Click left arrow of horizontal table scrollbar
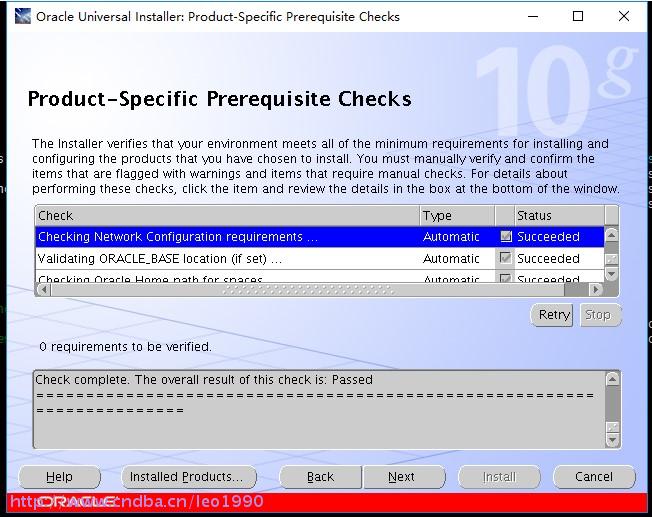Viewport: 652px width, 517px height. (x=44, y=289)
